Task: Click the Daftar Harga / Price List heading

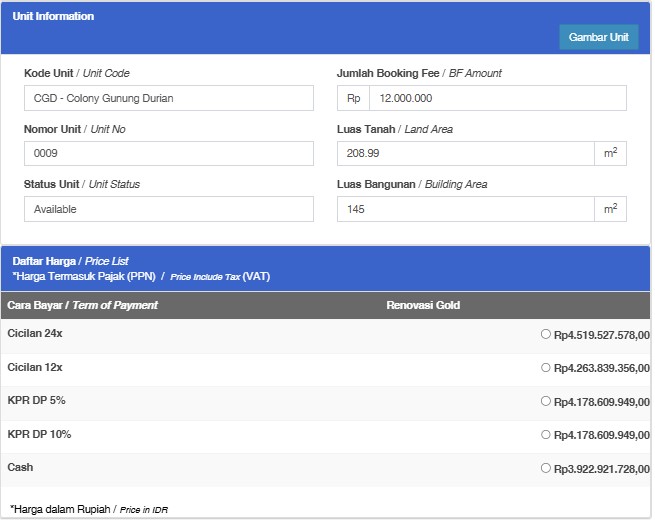Action: tap(70, 261)
